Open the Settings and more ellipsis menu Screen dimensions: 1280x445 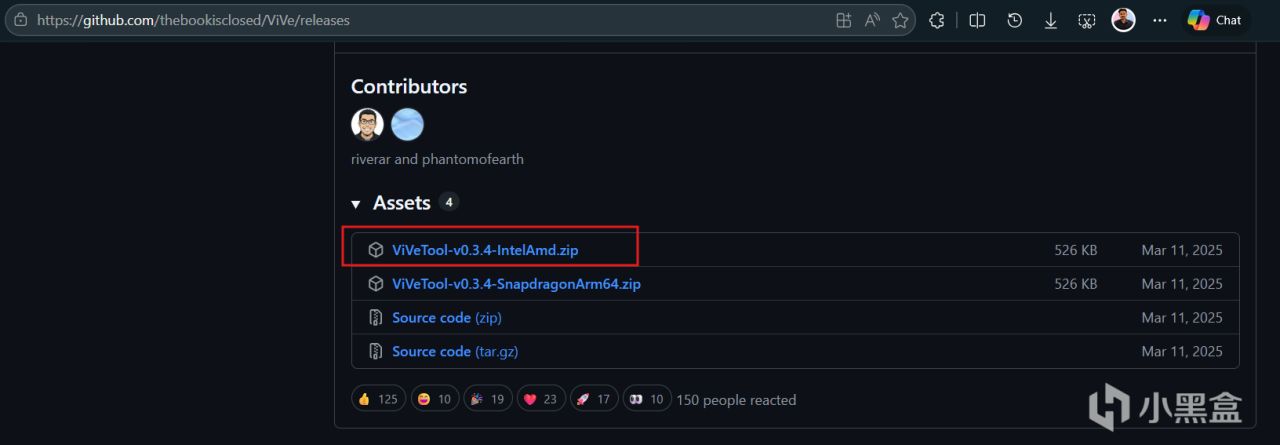(x=1160, y=20)
